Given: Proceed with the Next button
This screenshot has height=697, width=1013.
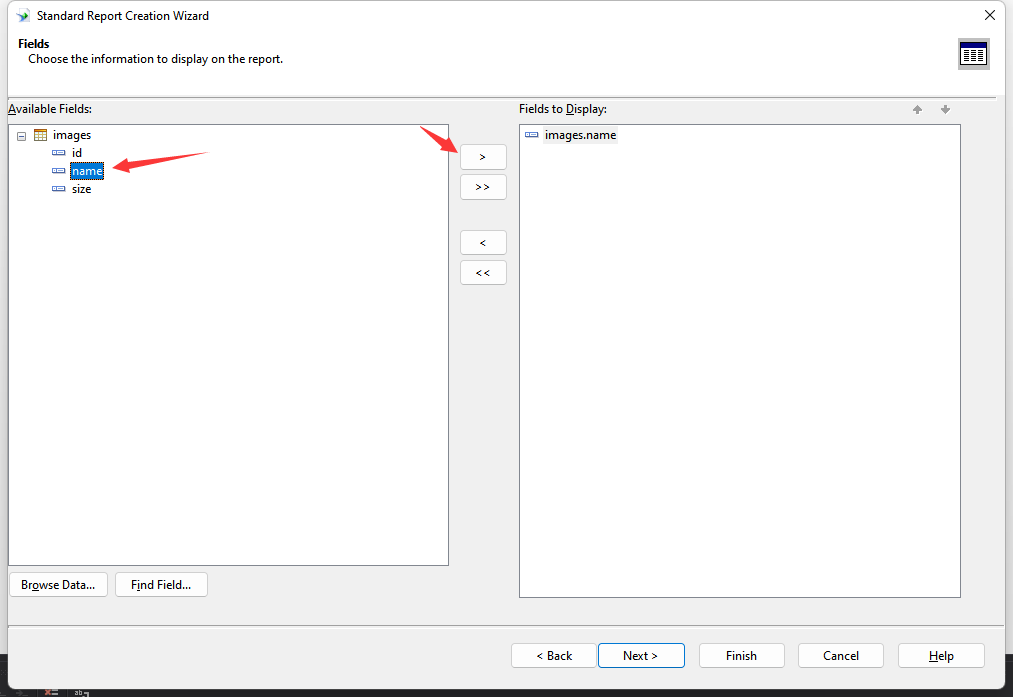Looking at the screenshot, I should (x=641, y=656).
